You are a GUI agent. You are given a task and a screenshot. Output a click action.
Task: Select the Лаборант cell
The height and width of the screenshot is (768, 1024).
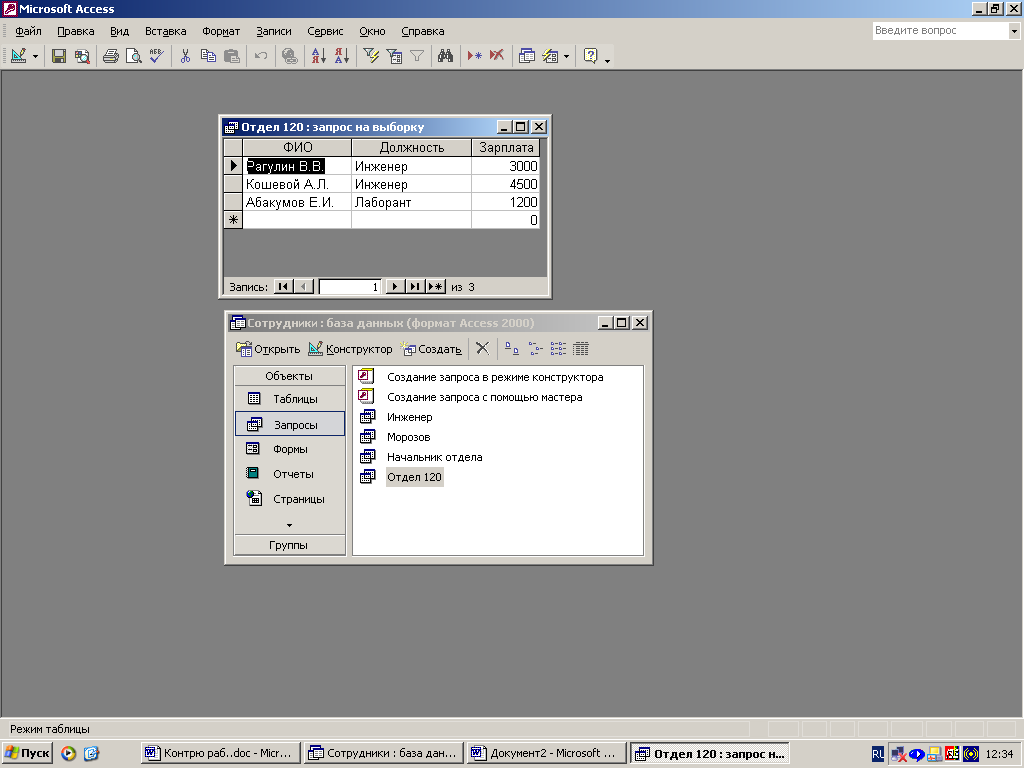click(x=411, y=202)
